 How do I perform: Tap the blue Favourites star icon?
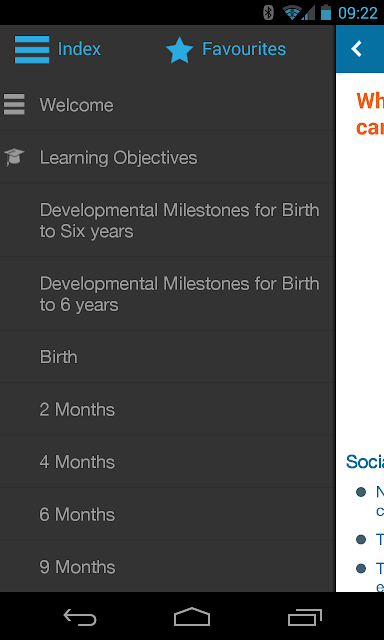click(180, 50)
